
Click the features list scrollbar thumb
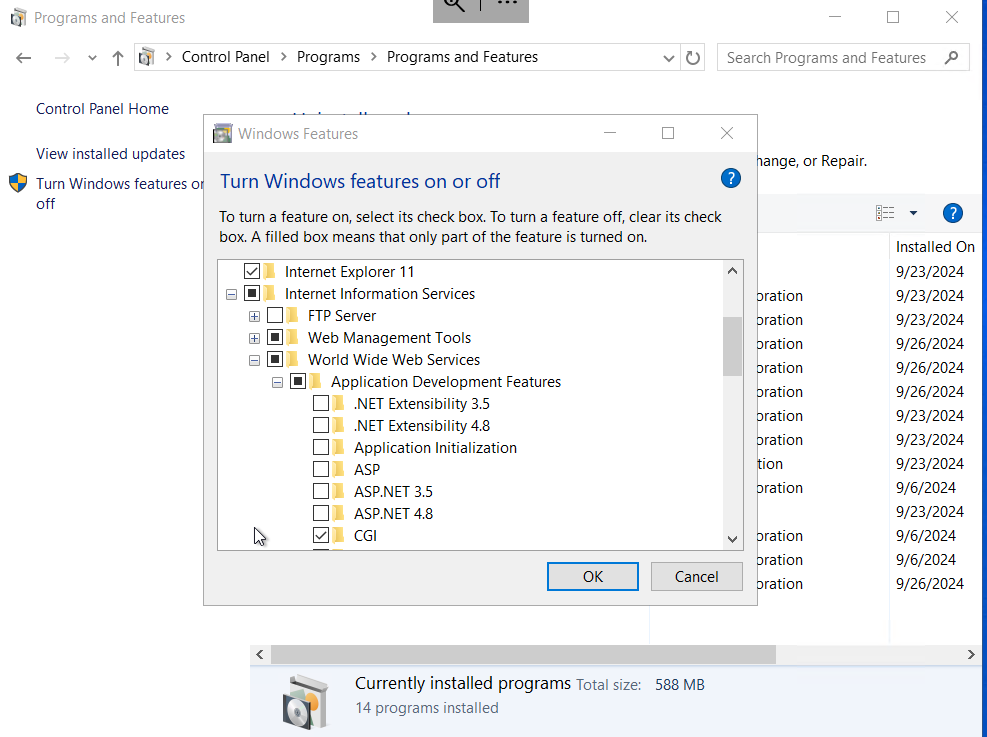coord(732,346)
